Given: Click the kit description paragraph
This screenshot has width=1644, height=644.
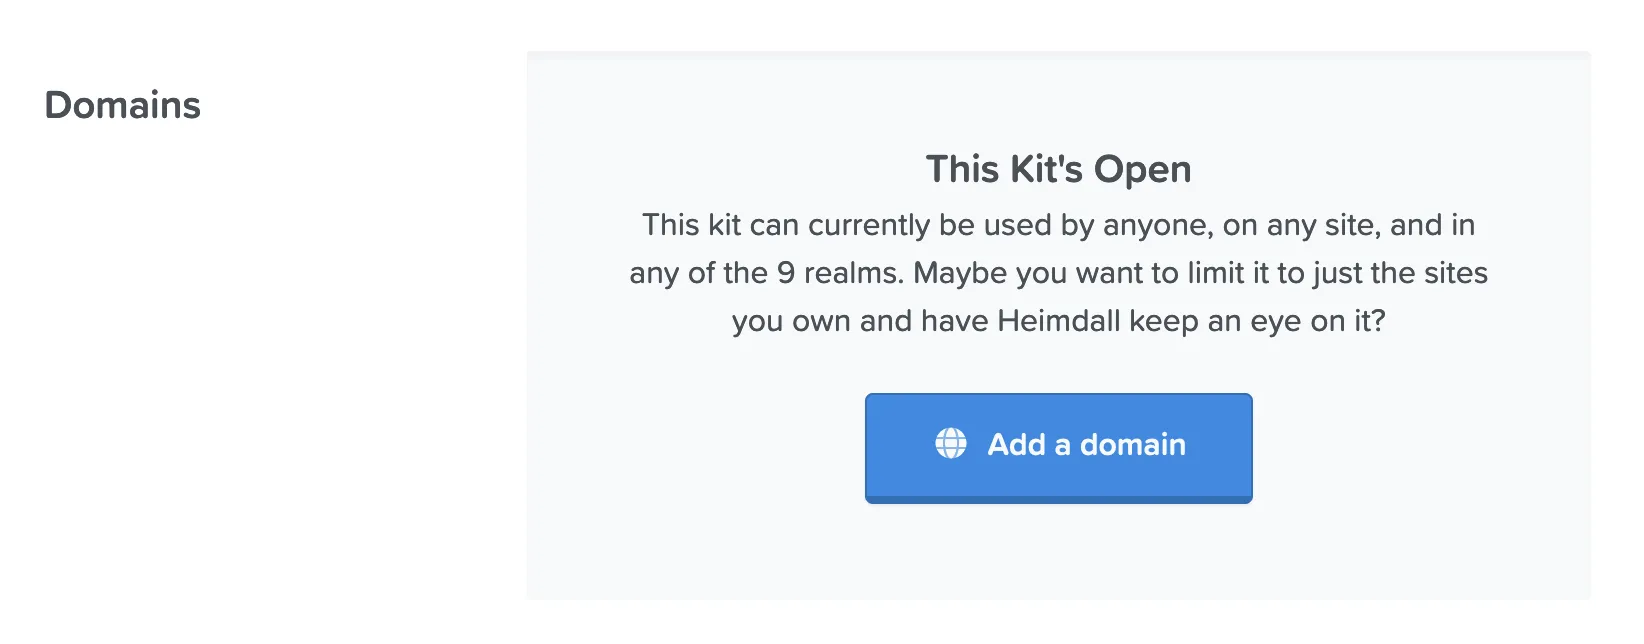Looking at the screenshot, I should tap(1058, 272).
